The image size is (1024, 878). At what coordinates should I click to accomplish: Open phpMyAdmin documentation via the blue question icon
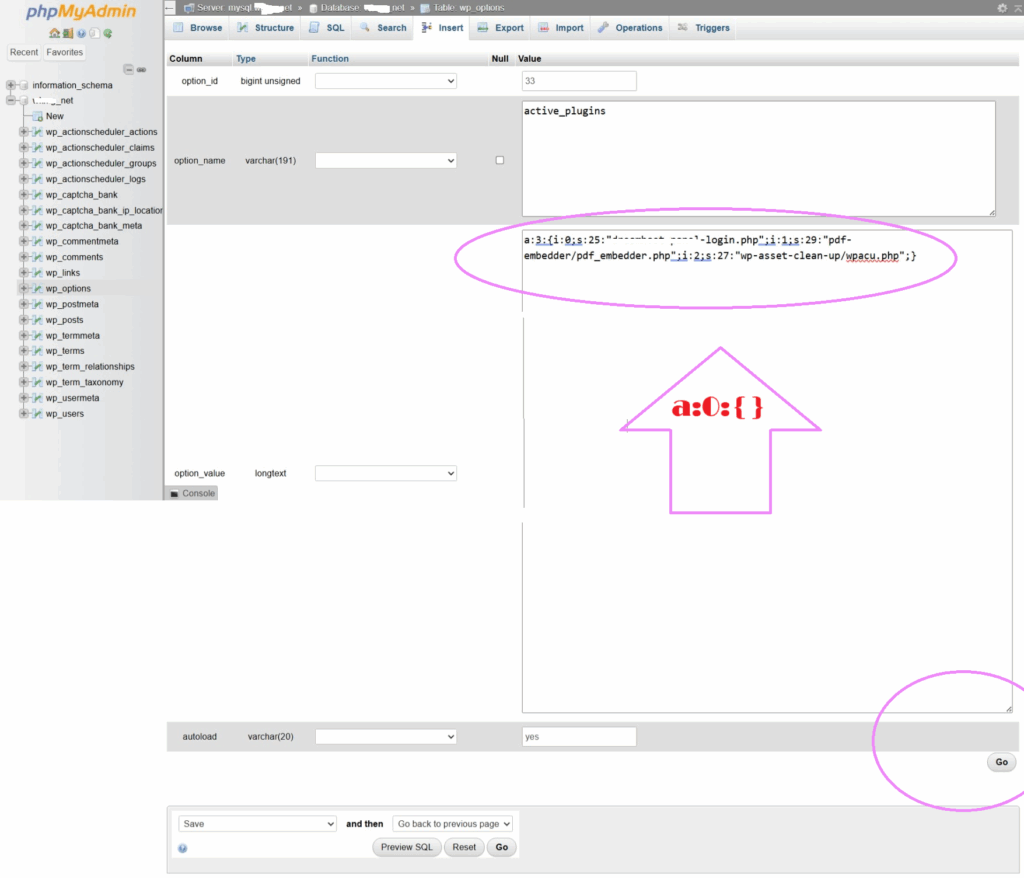point(81,33)
